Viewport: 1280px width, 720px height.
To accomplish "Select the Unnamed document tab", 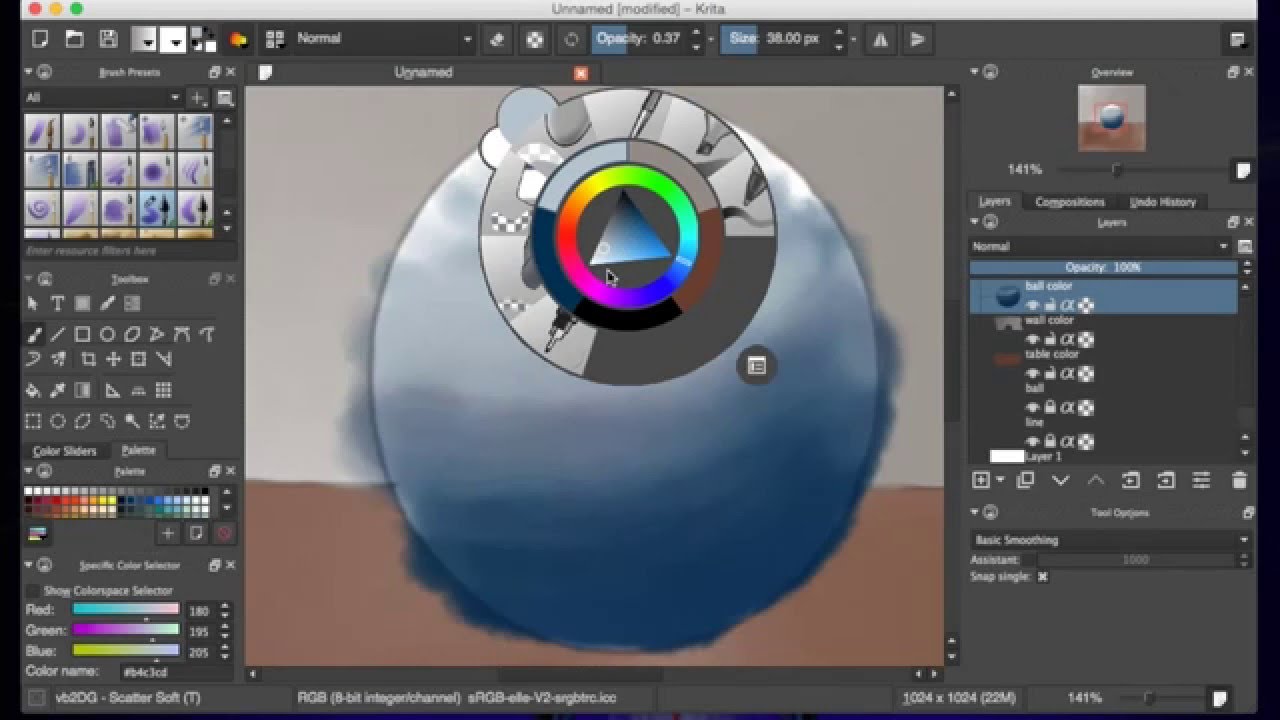I will 423,72.
